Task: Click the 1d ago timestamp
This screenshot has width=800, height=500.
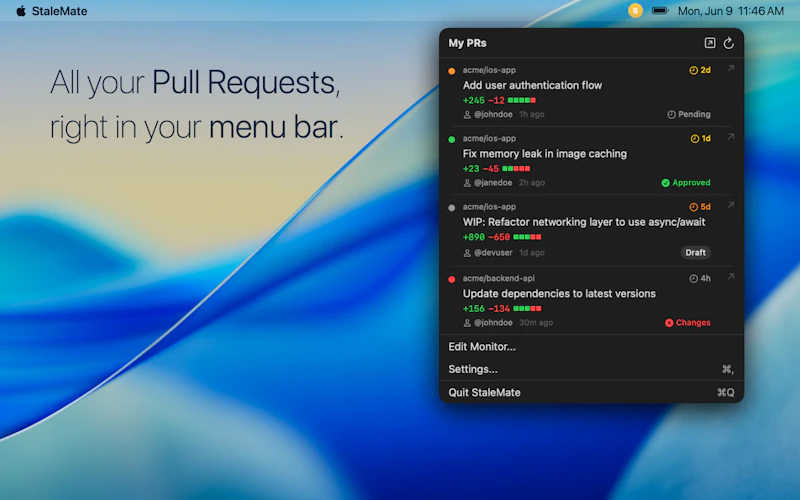Action: coord(532,253)
